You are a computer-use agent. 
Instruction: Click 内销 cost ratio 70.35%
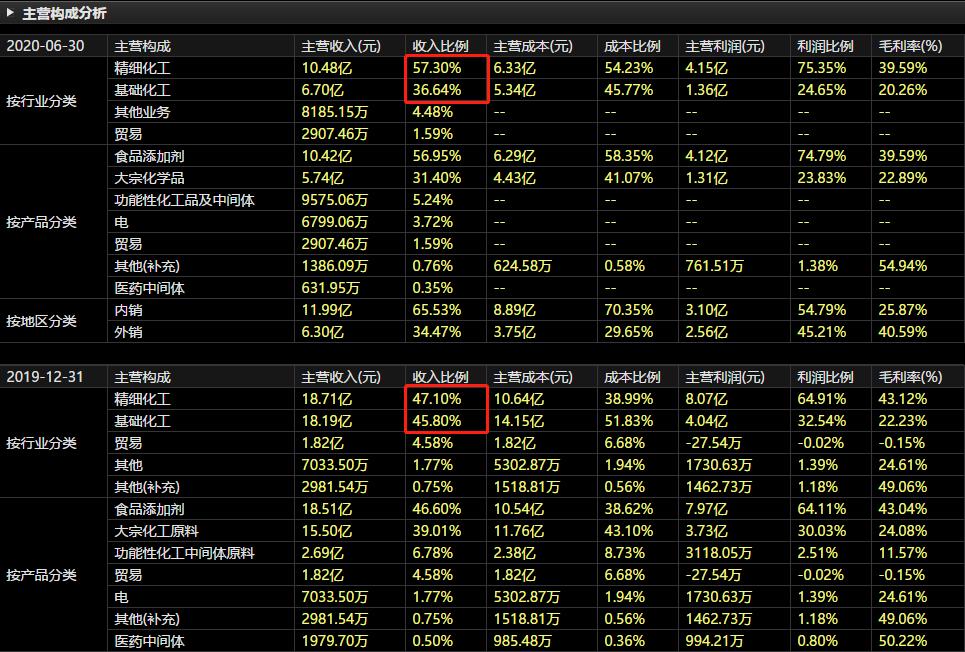click(x=628, y=310)
